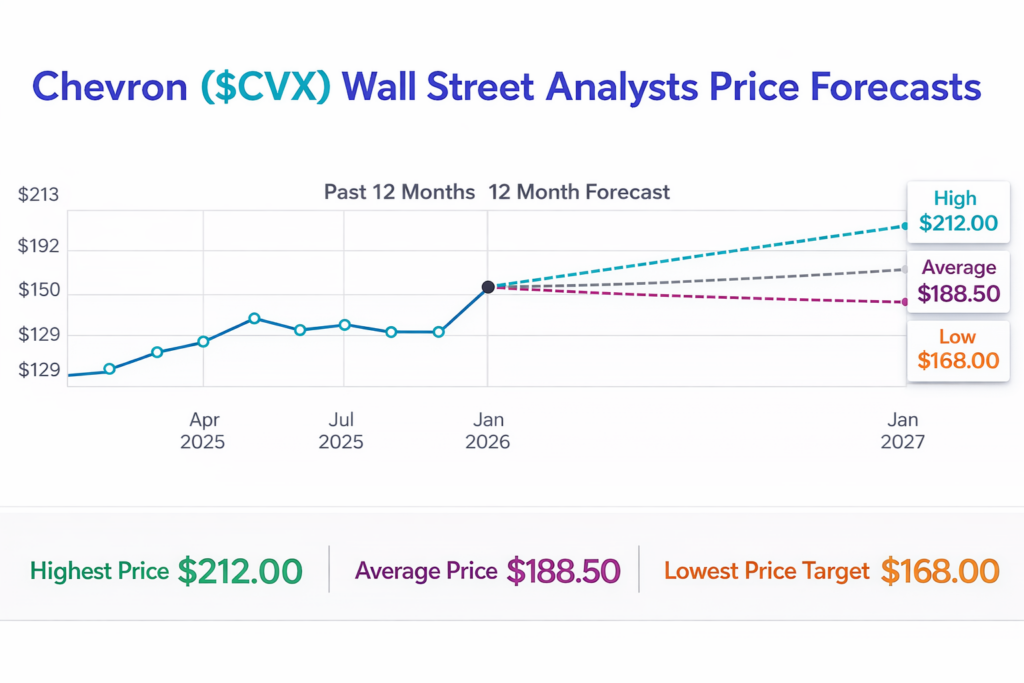
Task: Click the gray Average forecast endpoint dot
Action: click(x=905, y=269)
